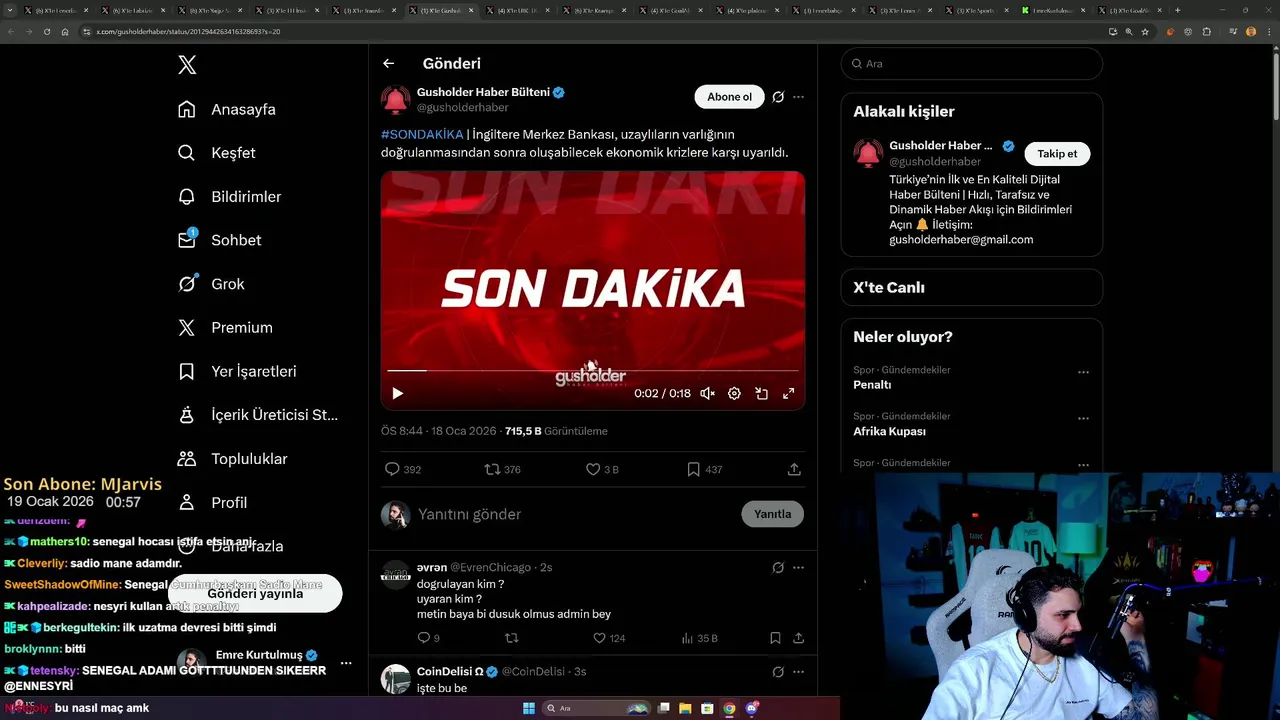Unmute the video audio
The height and width of the screenshot is (720, 1280).
707,394
